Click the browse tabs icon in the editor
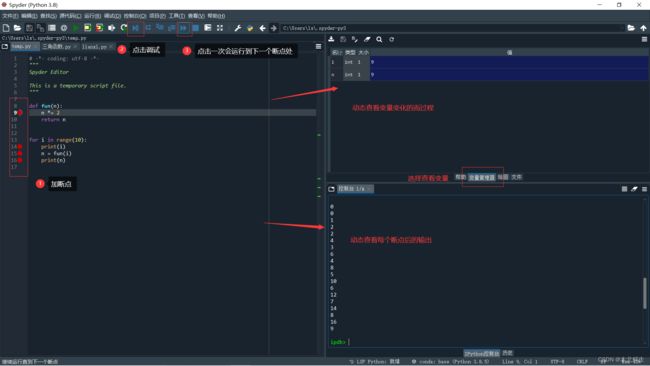 coord(5,46)
